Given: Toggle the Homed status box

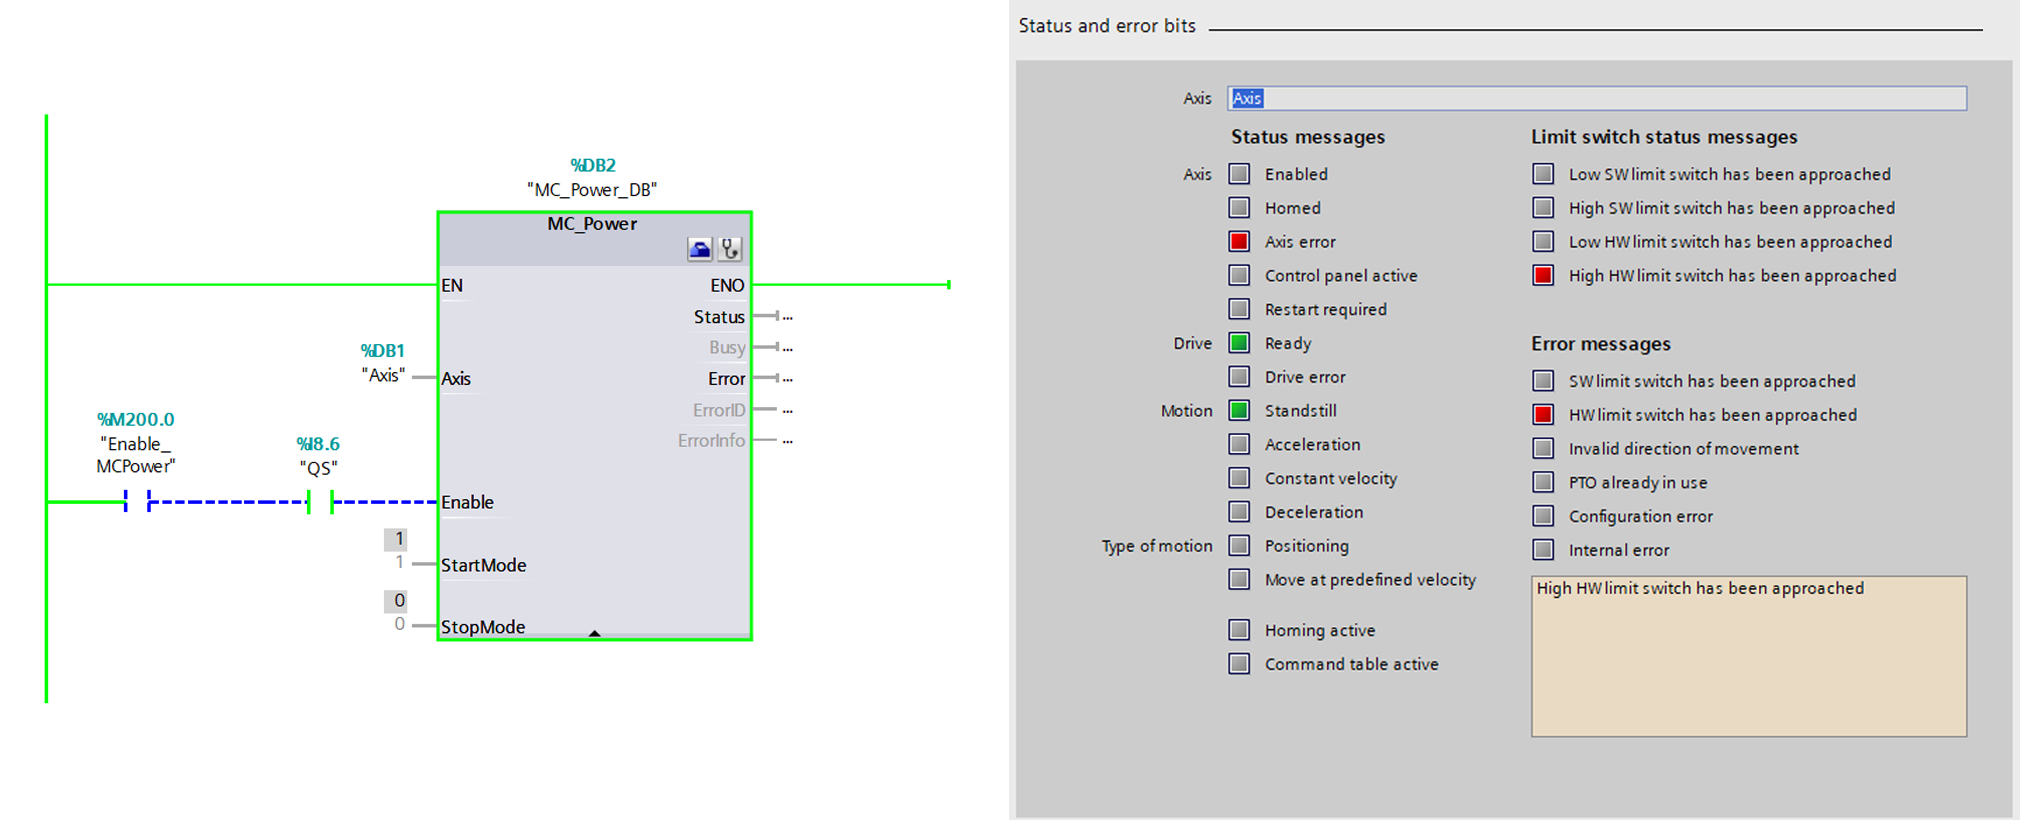Looking at the screenshot, I should click(1239, 207).
